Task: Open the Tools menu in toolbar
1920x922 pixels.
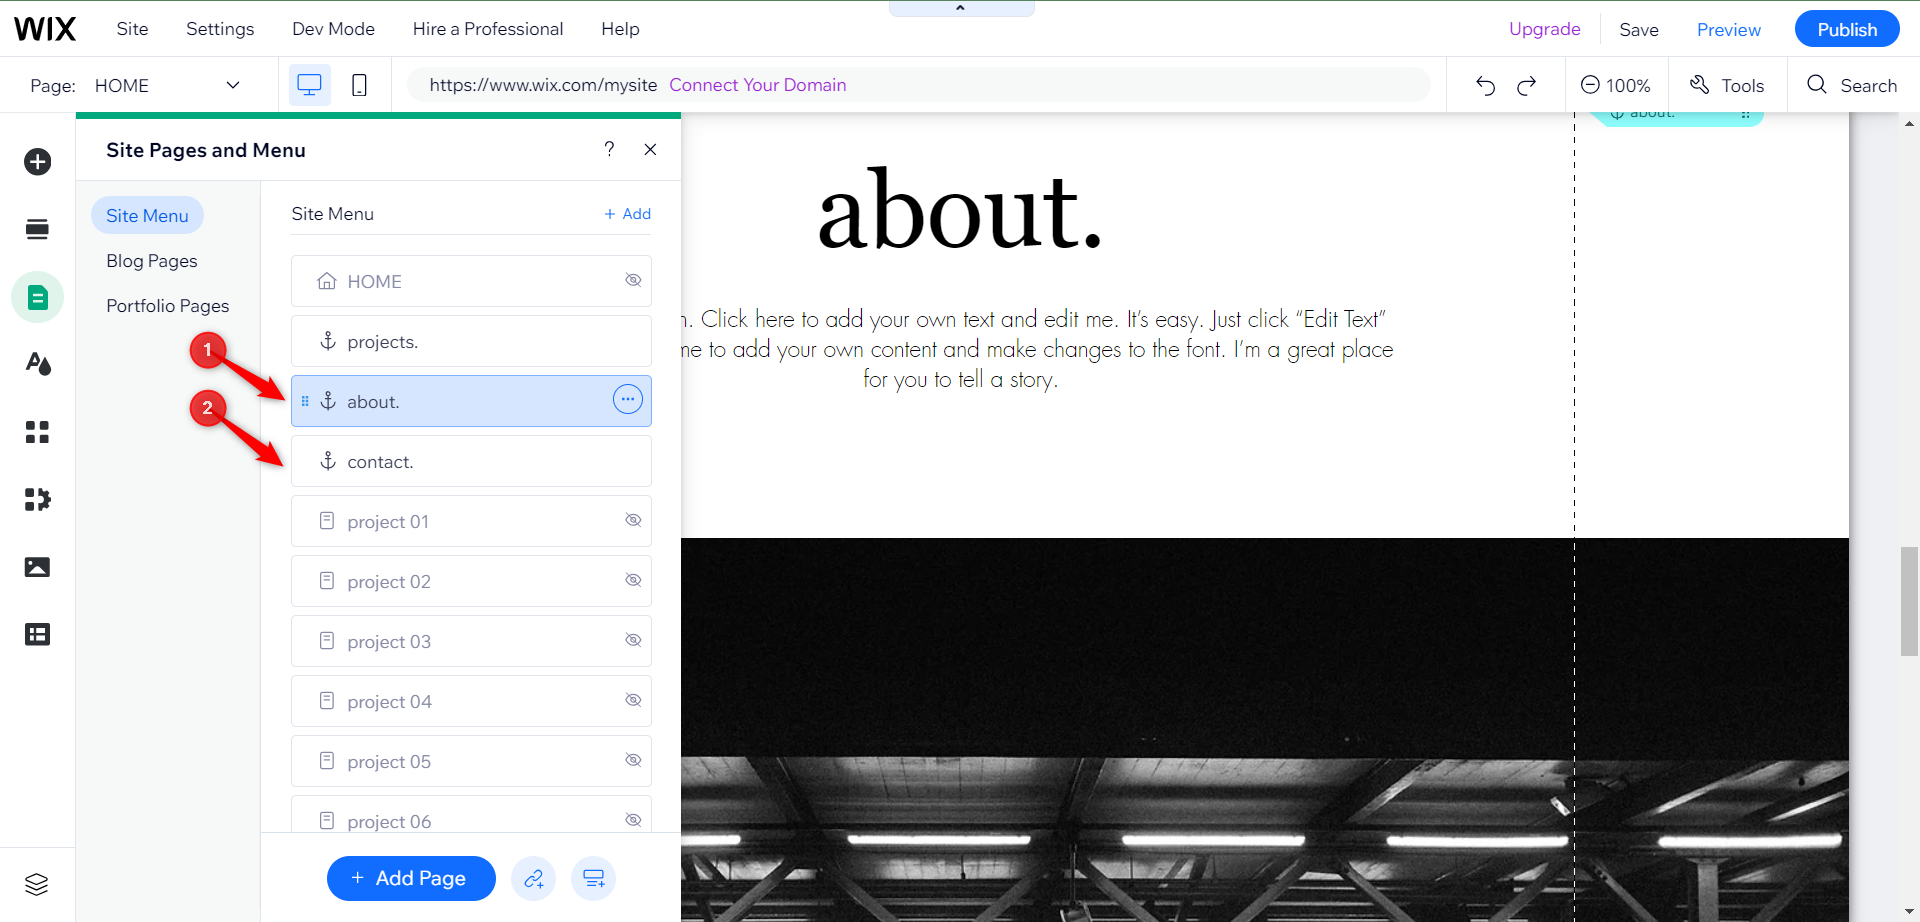Action: 1727,85
